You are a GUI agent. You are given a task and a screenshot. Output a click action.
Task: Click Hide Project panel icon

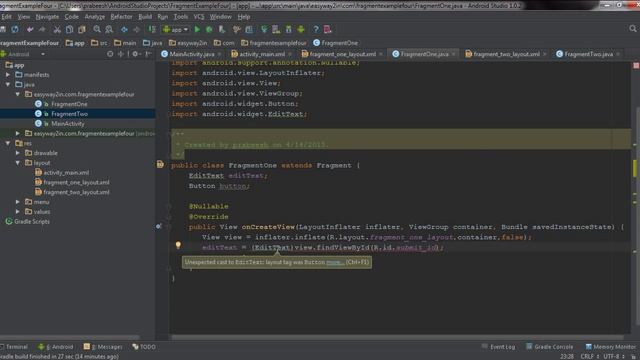pyautogui.click(x=149, y=54)
